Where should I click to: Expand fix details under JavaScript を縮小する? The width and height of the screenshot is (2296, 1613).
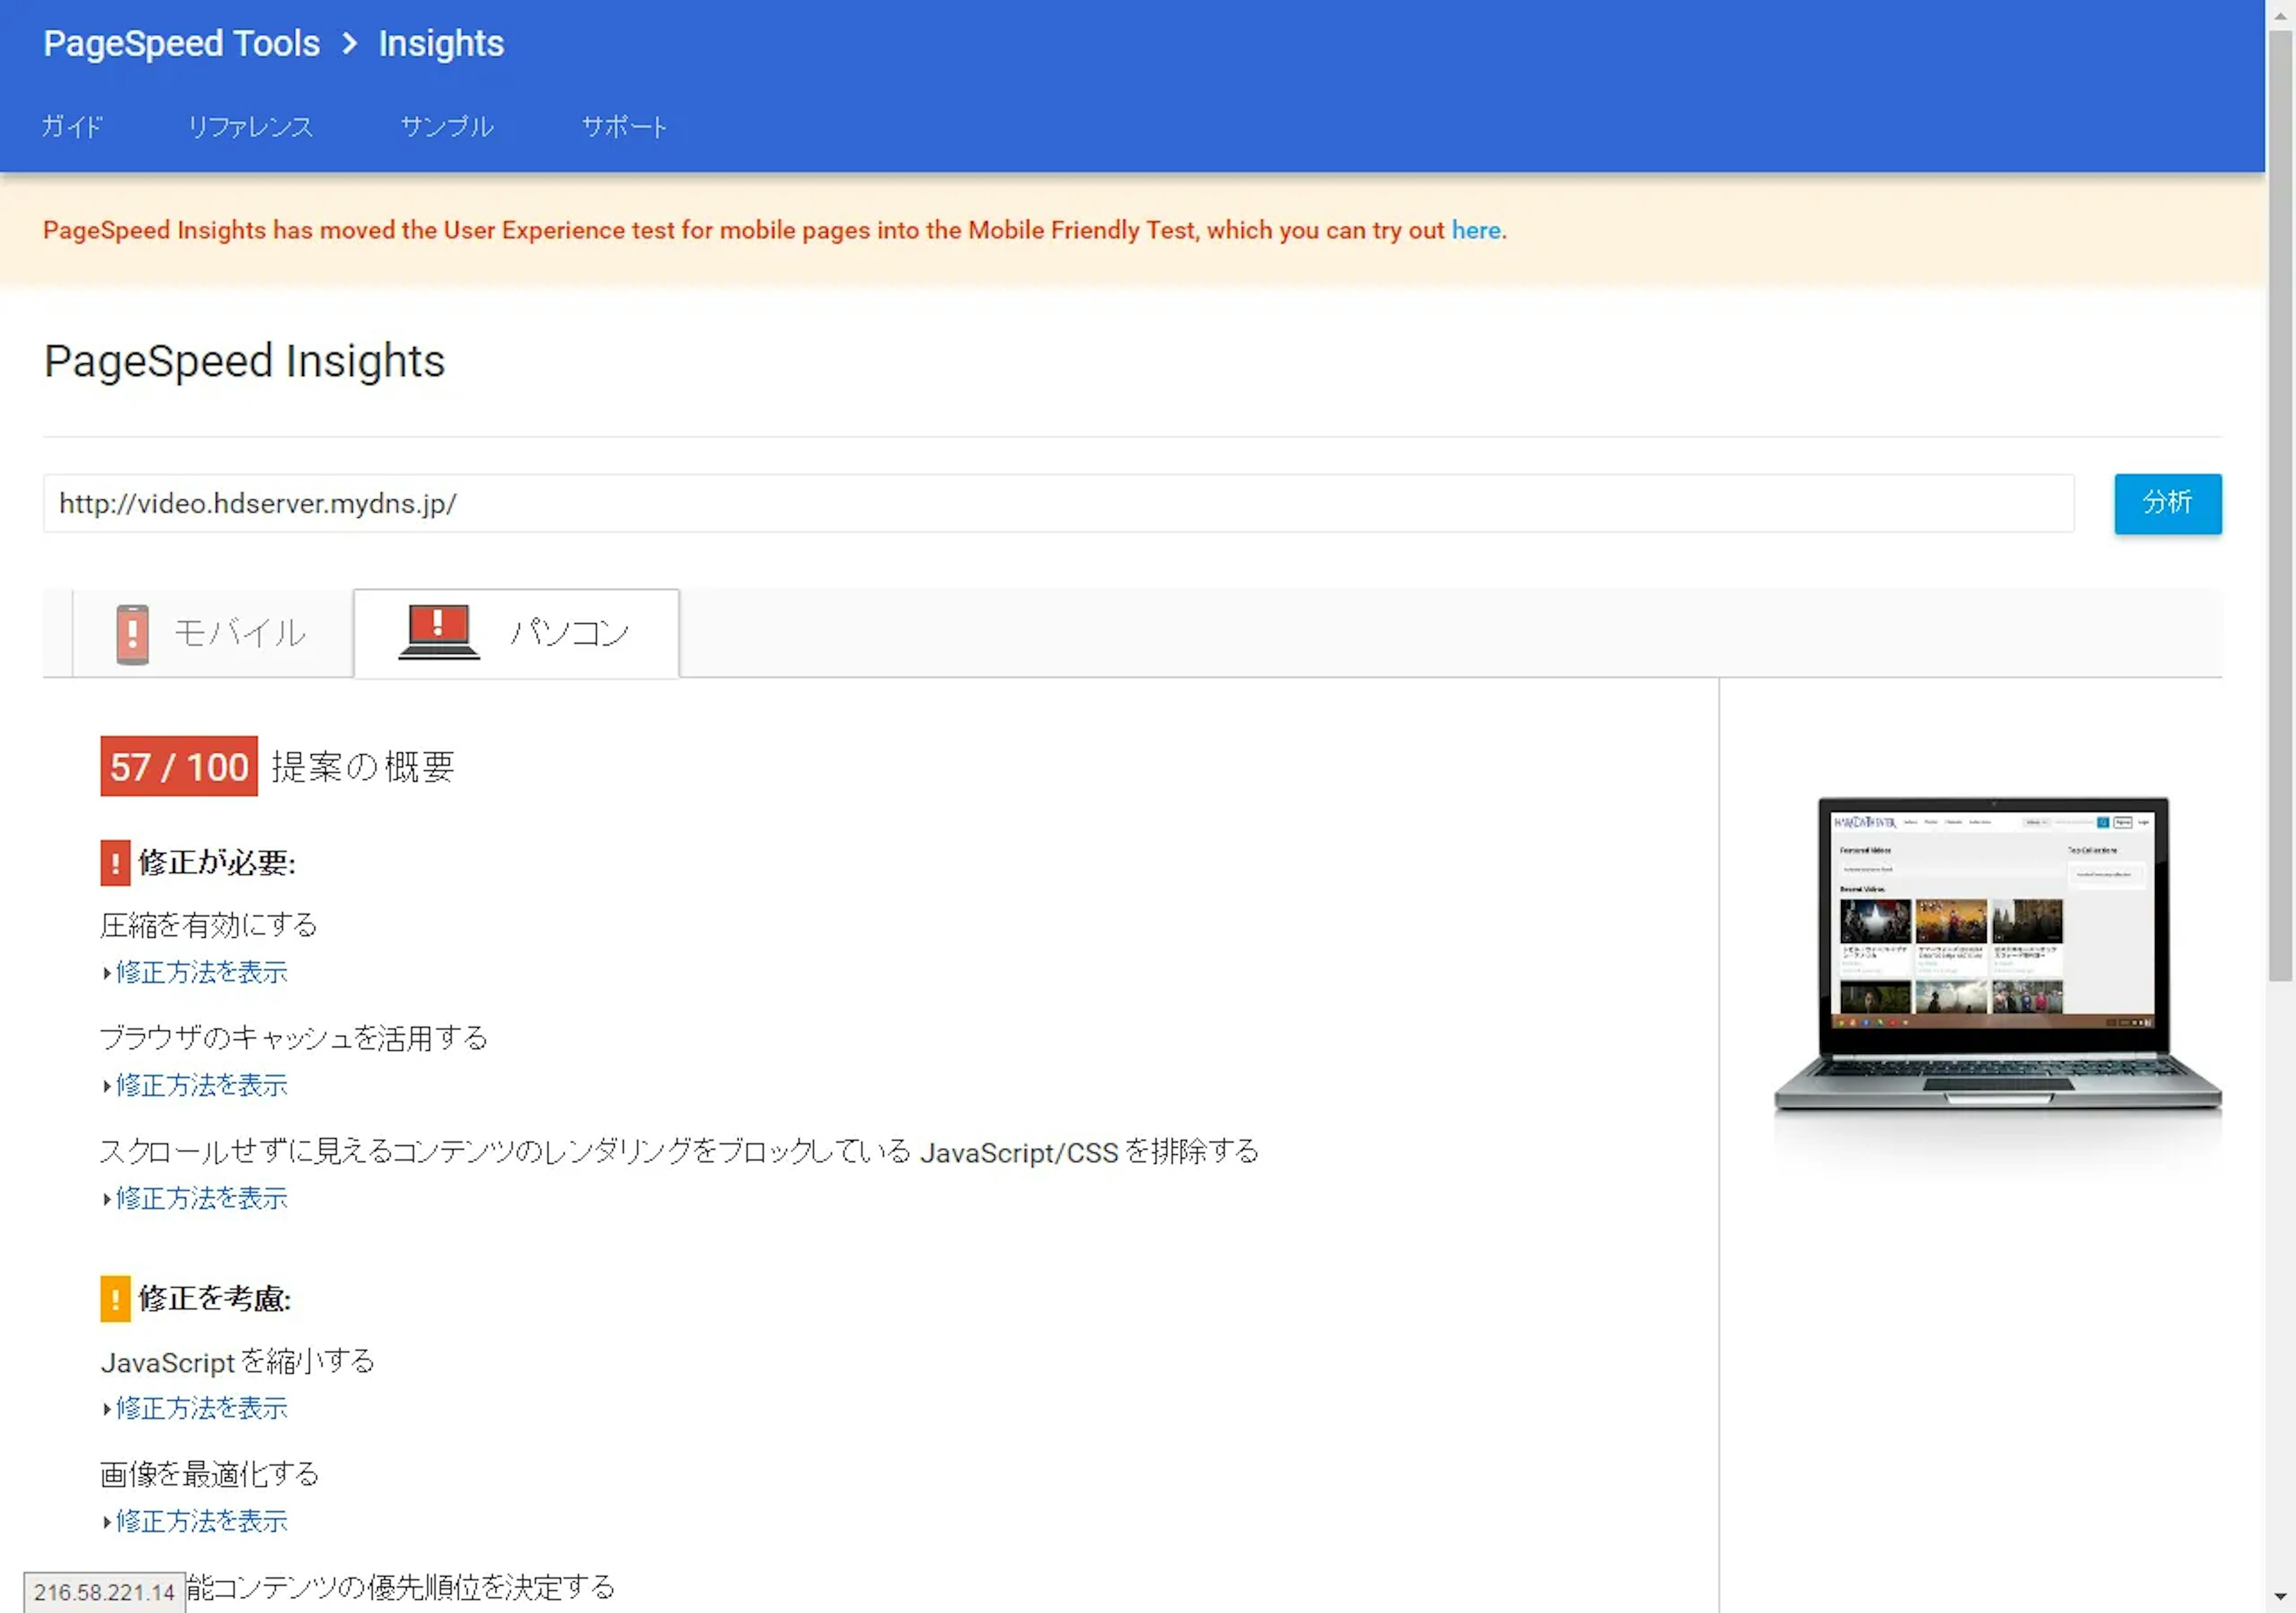[201, 1408]
